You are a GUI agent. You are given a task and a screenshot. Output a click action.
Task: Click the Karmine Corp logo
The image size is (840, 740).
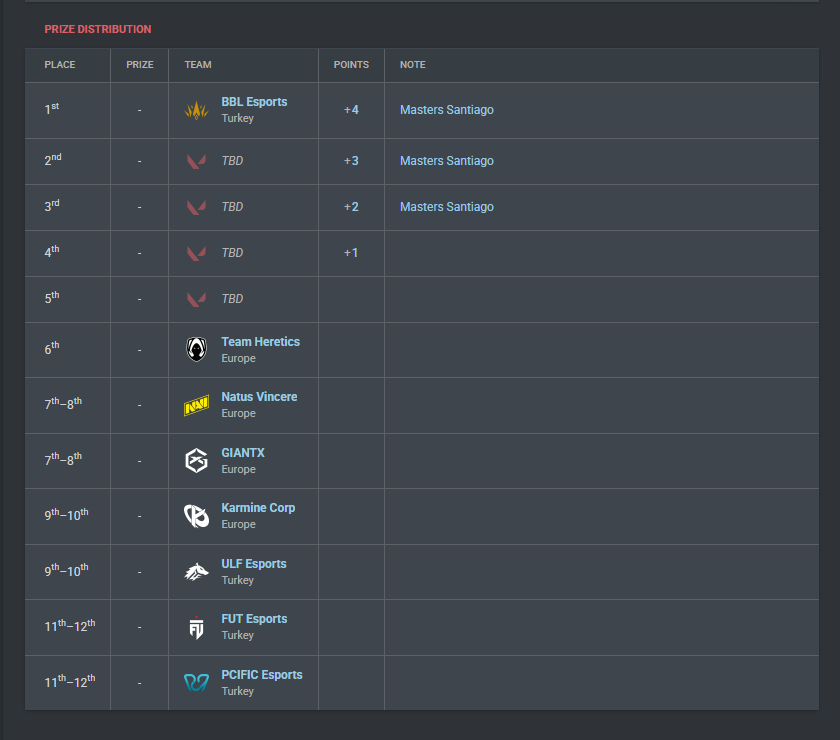pos(196,516)
